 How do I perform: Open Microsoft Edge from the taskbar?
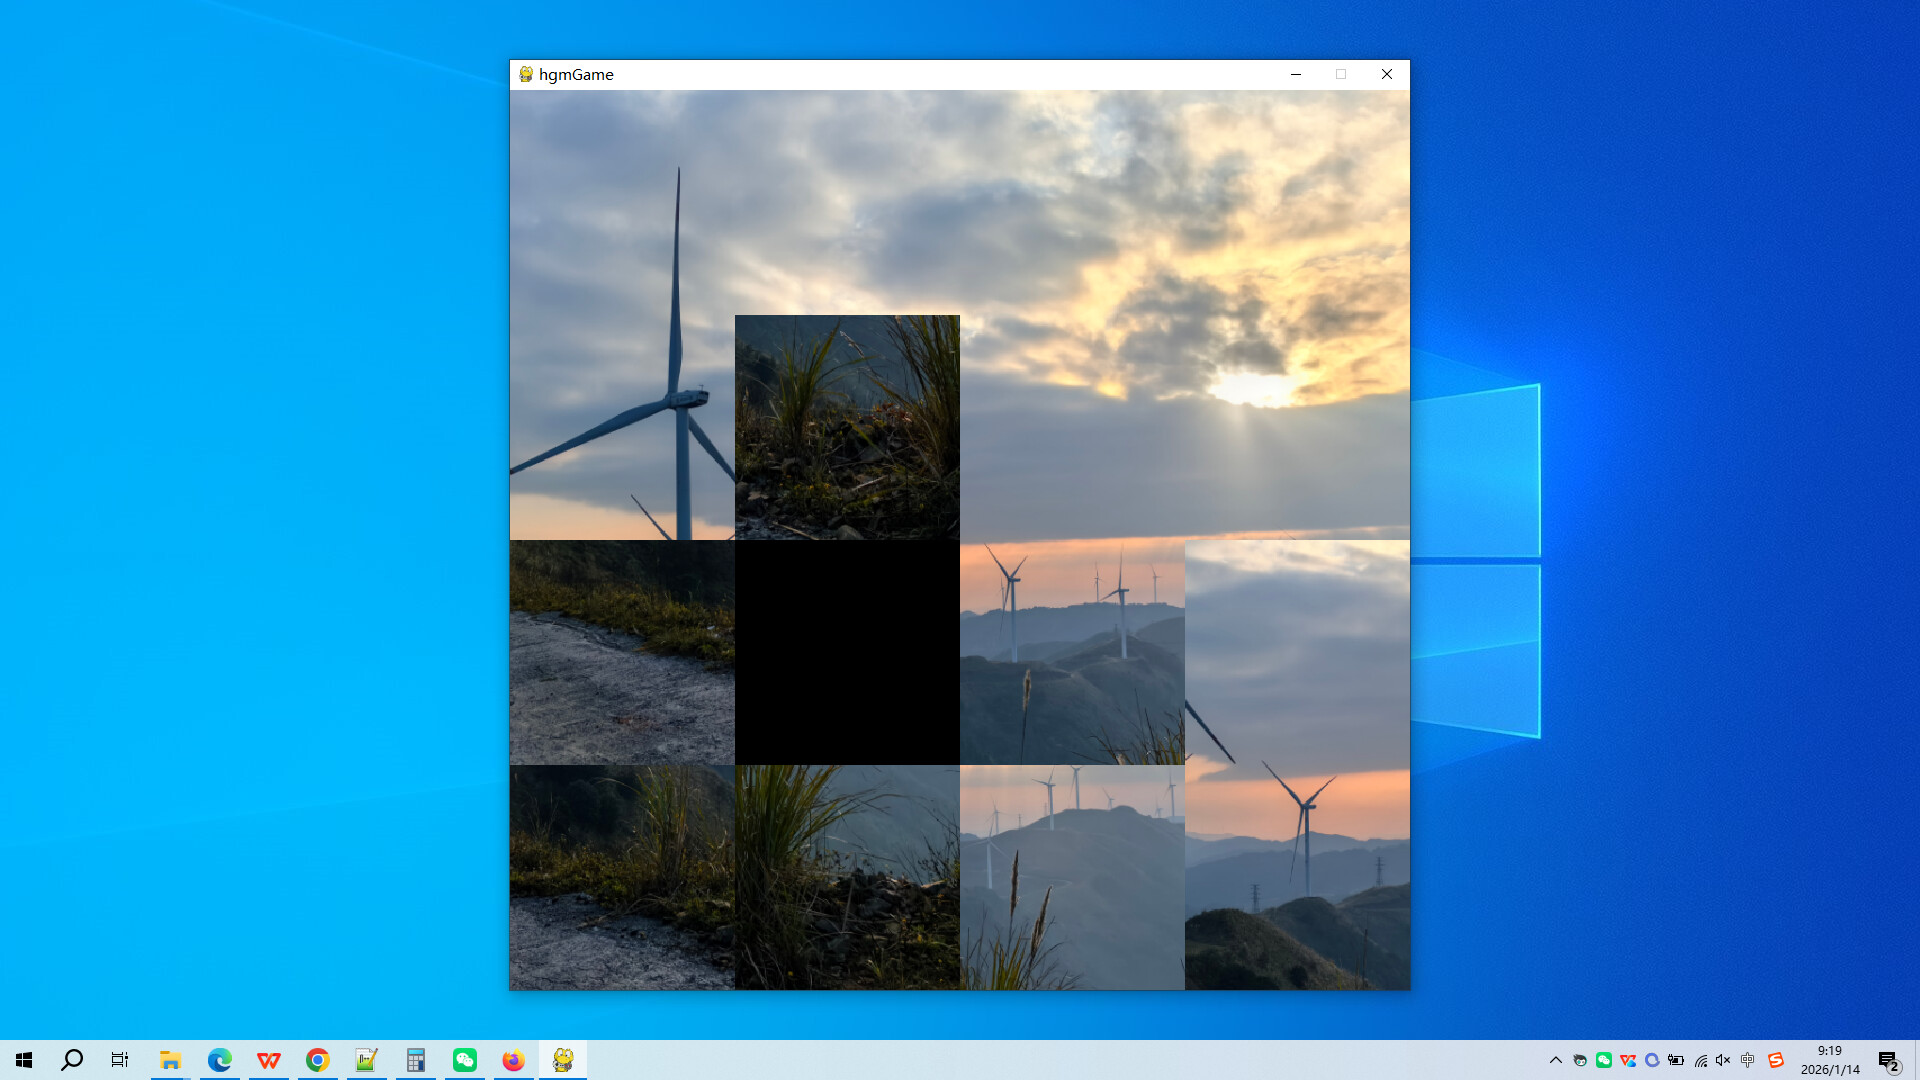[219, 1060]
